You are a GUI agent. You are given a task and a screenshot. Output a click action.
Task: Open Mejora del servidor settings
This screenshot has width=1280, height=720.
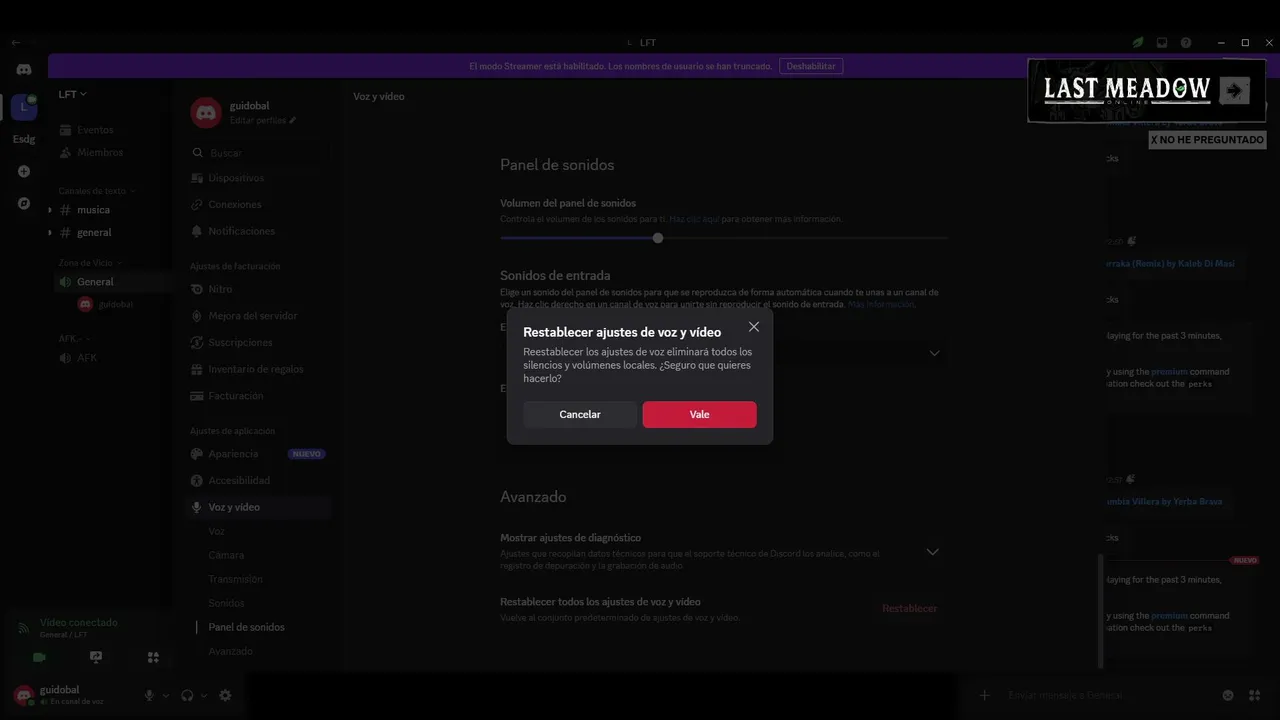pos(252,316)
